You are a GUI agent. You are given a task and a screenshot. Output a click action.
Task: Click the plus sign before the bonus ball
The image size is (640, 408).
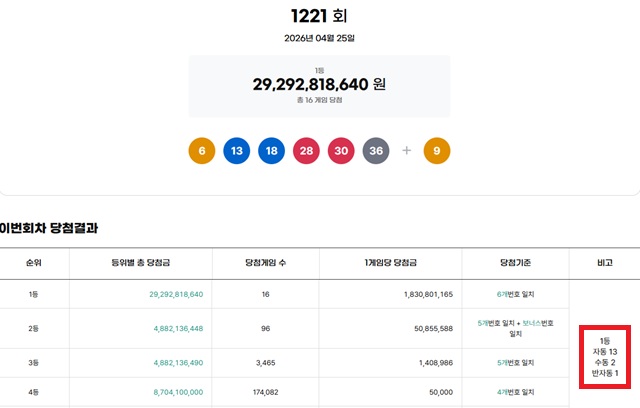coord(407,151)
